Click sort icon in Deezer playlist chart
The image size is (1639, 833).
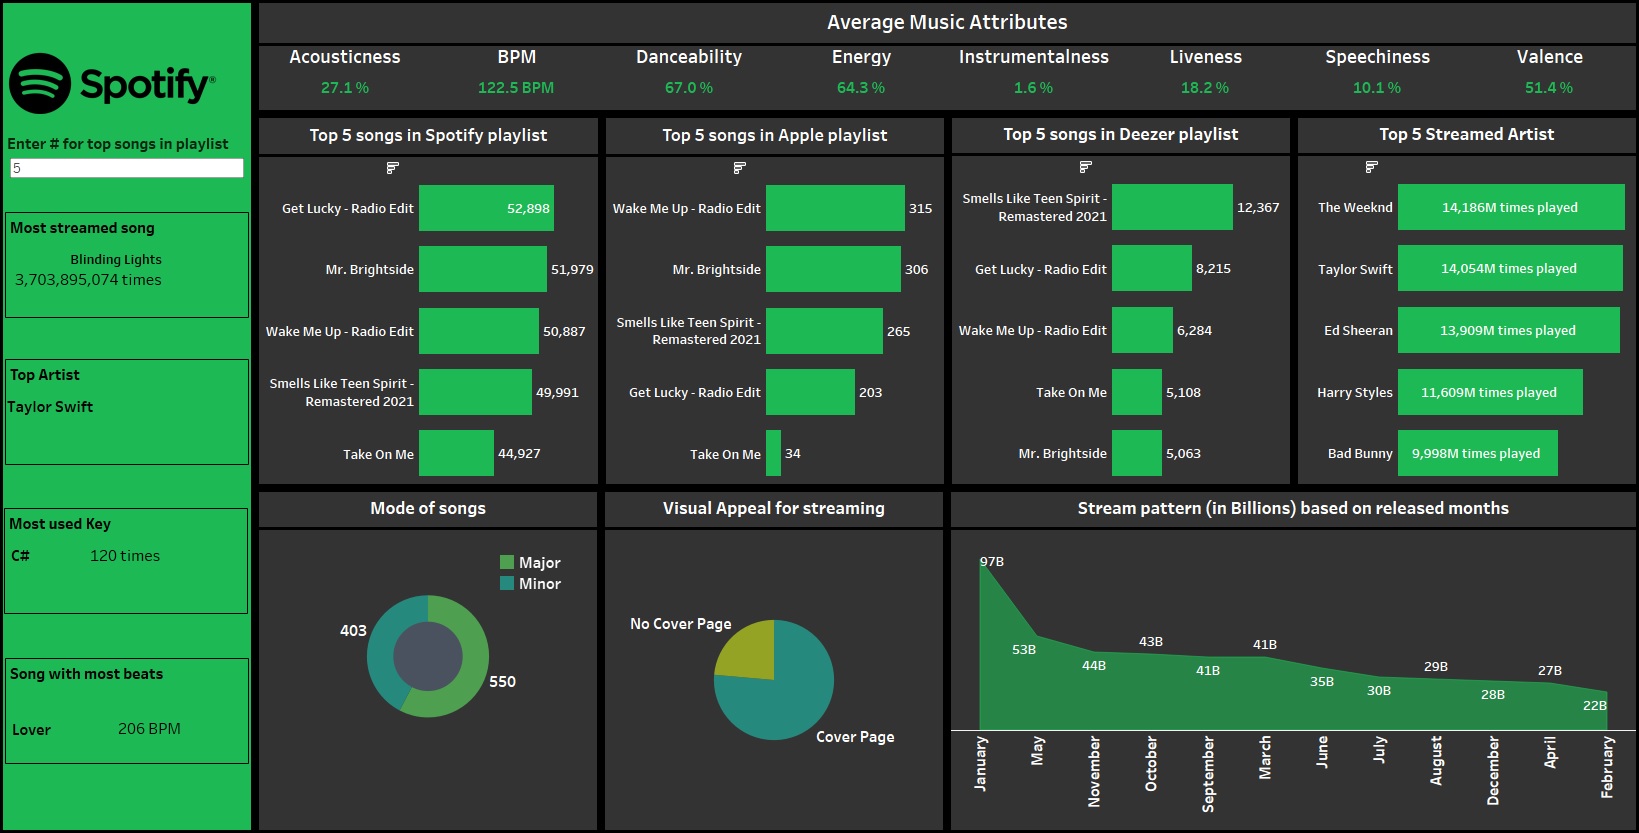coord(1085,167)
